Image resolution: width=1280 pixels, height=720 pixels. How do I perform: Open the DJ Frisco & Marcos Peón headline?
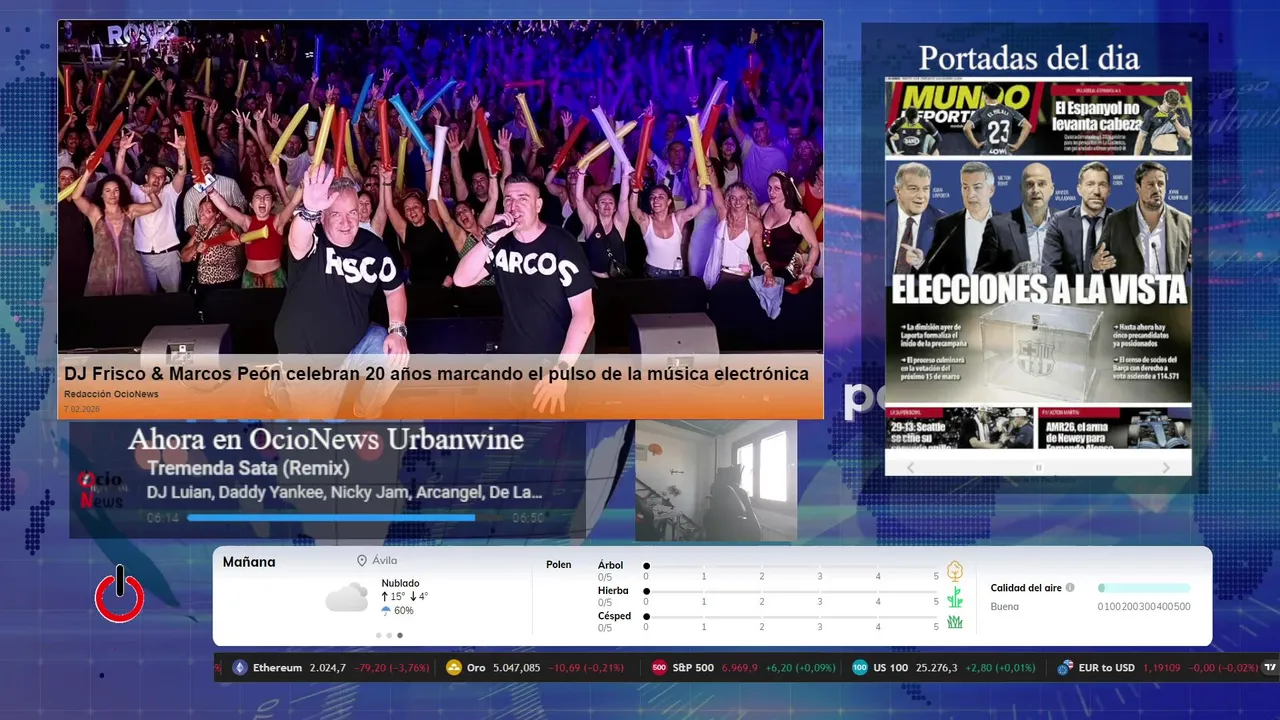tap(437, 374)
